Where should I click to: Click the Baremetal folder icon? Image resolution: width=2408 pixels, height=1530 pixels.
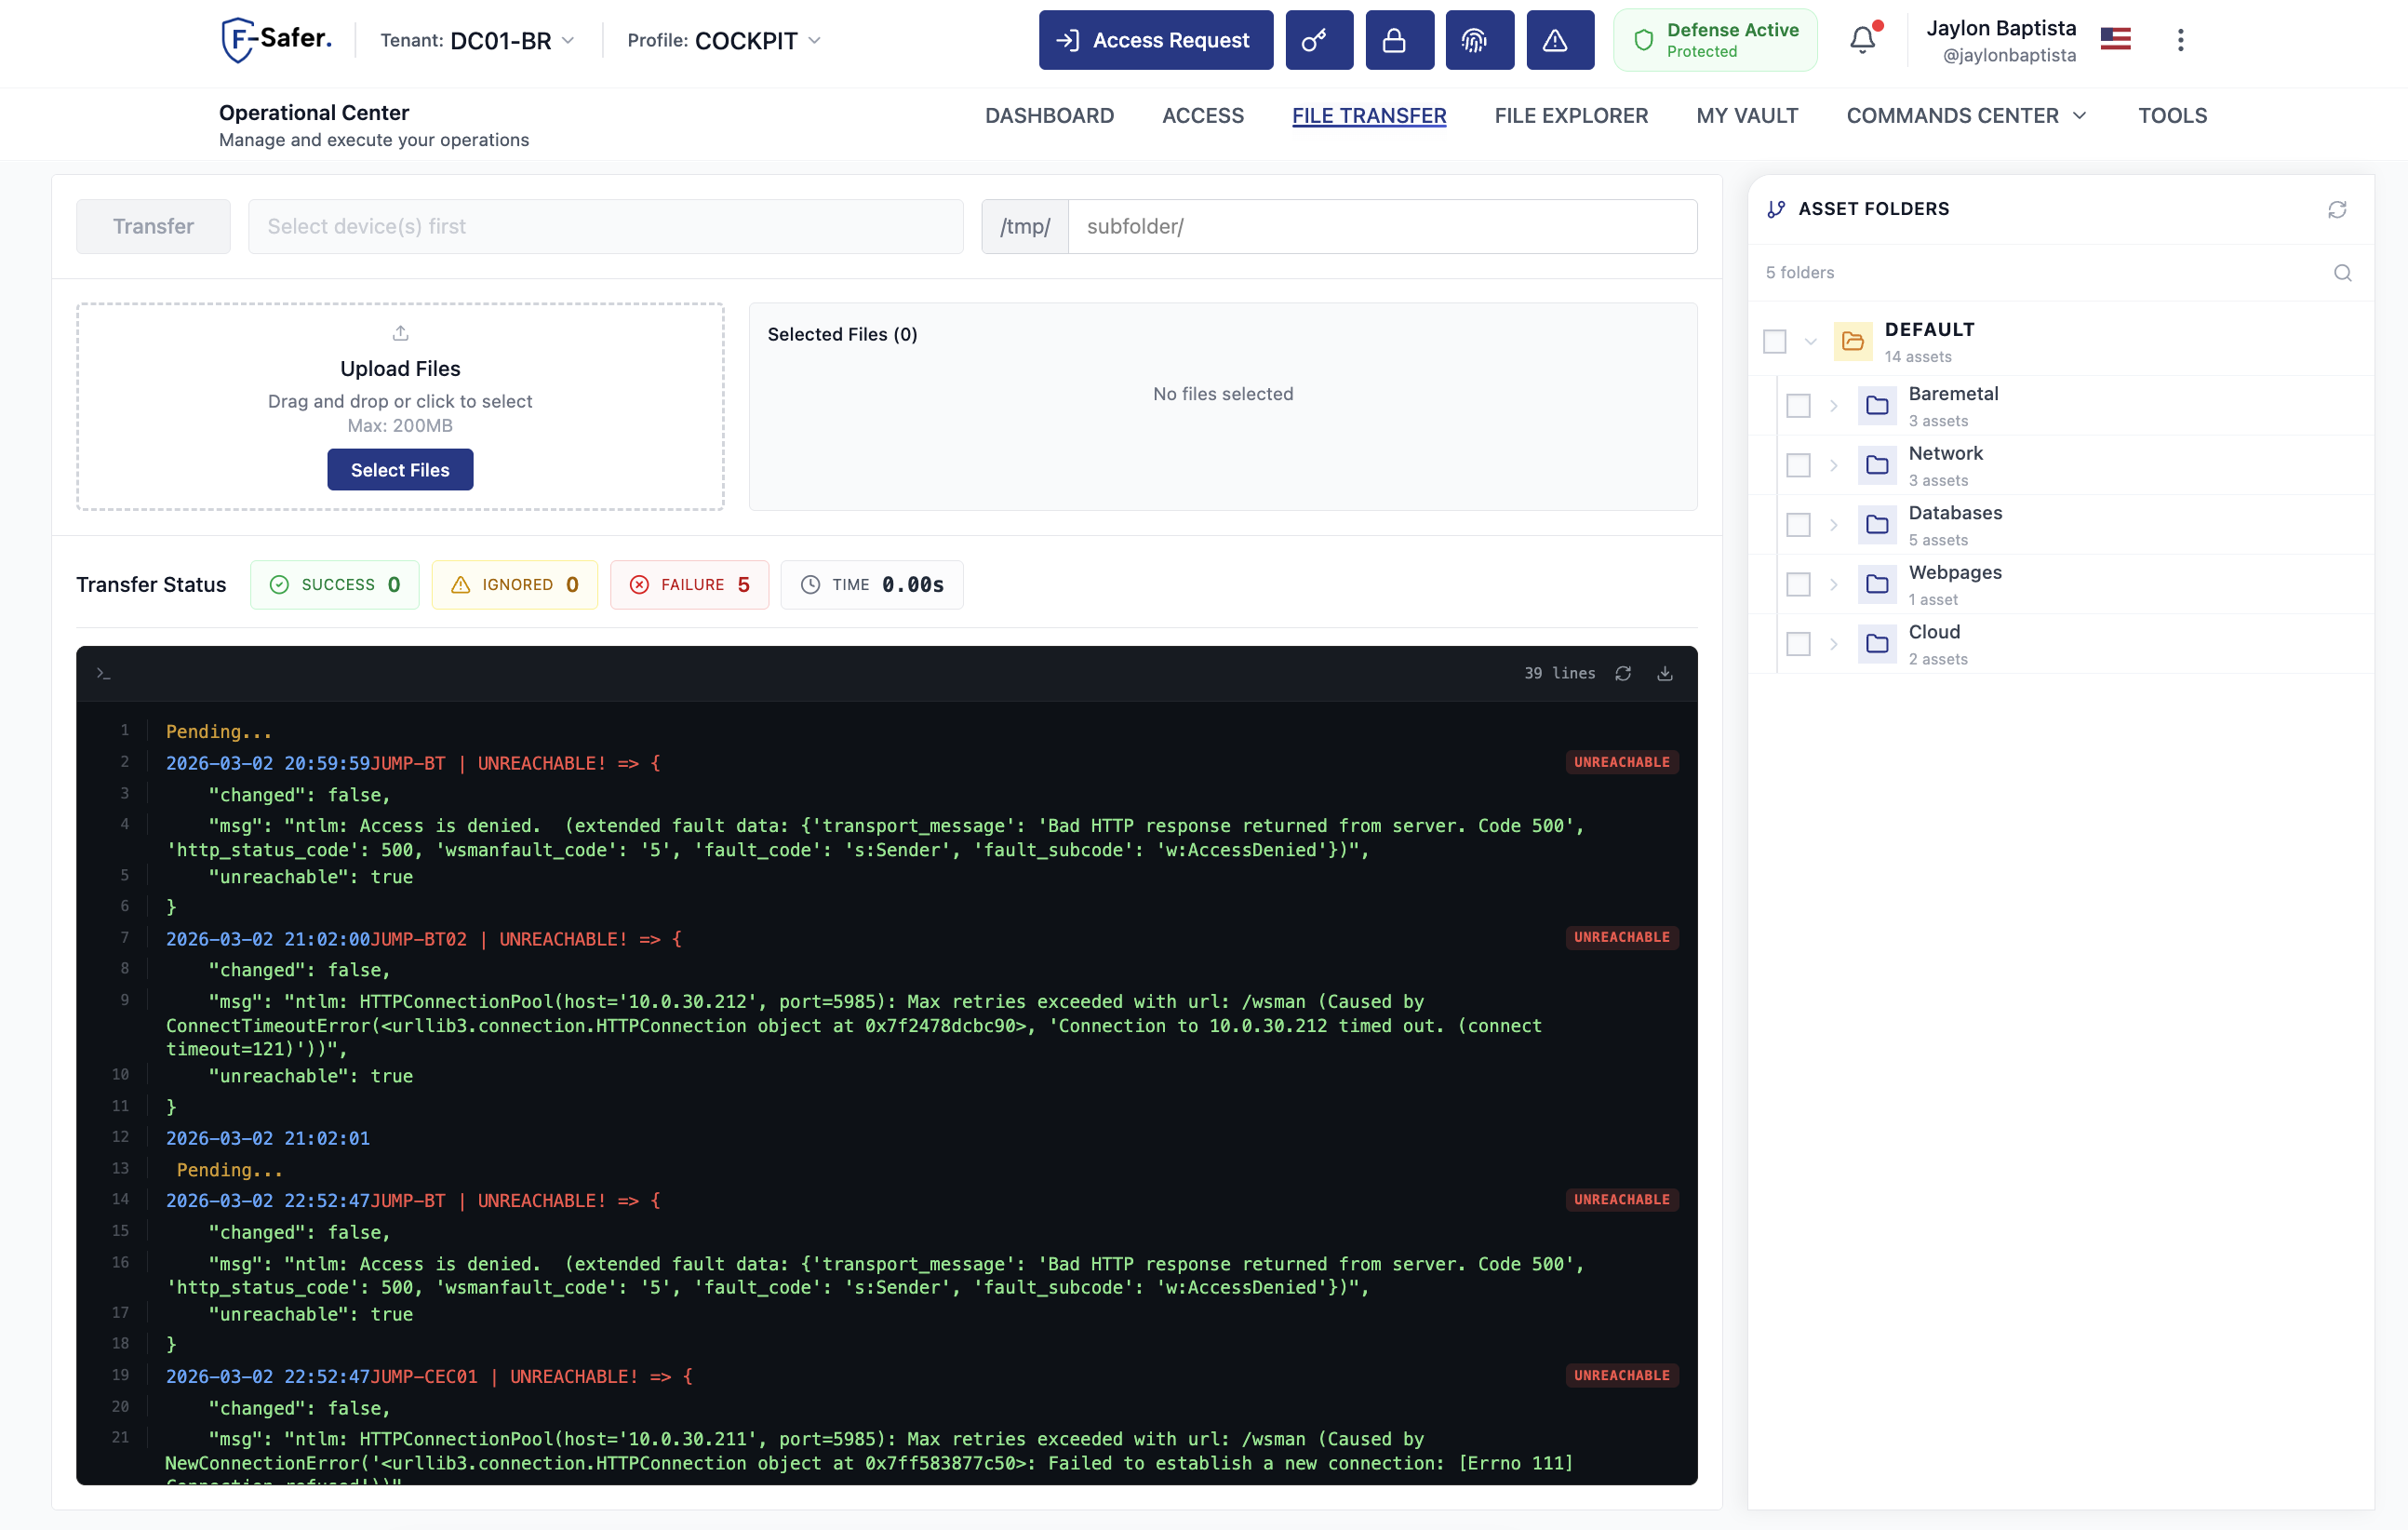pyautogui.click(x=1877, y=405)
